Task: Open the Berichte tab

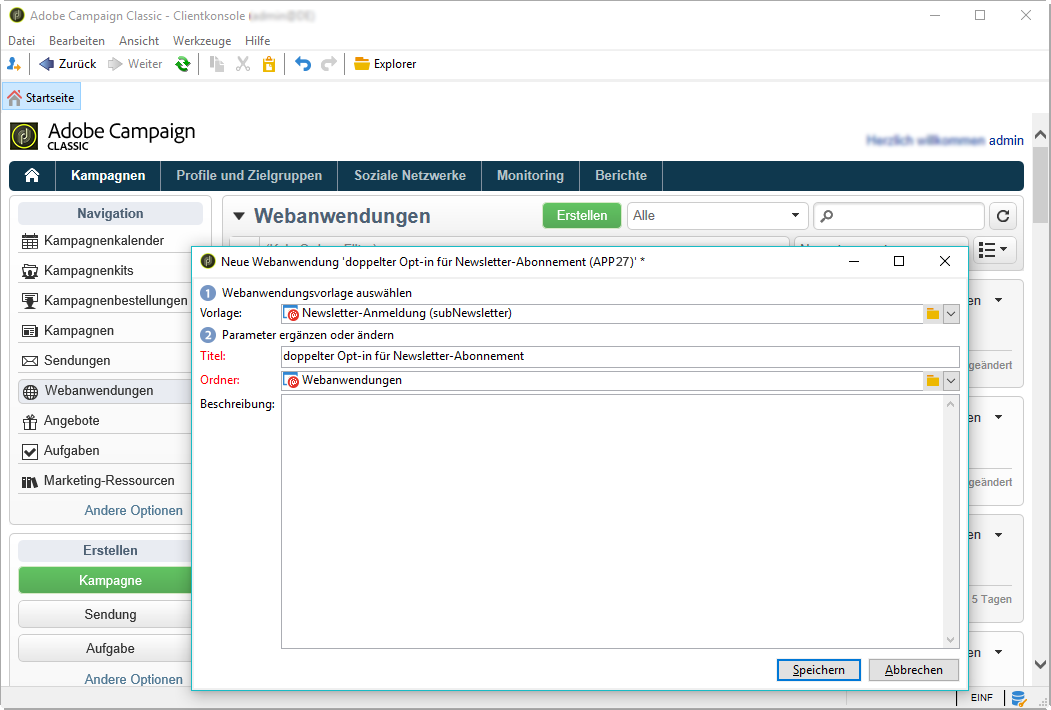Action: pyautogui.click(x=621, y=176)
